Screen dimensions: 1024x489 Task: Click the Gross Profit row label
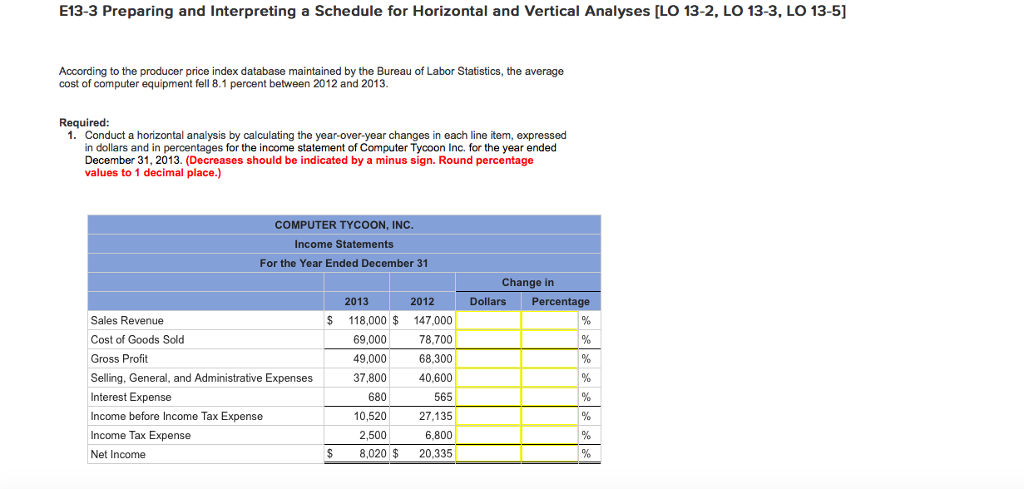120,358
